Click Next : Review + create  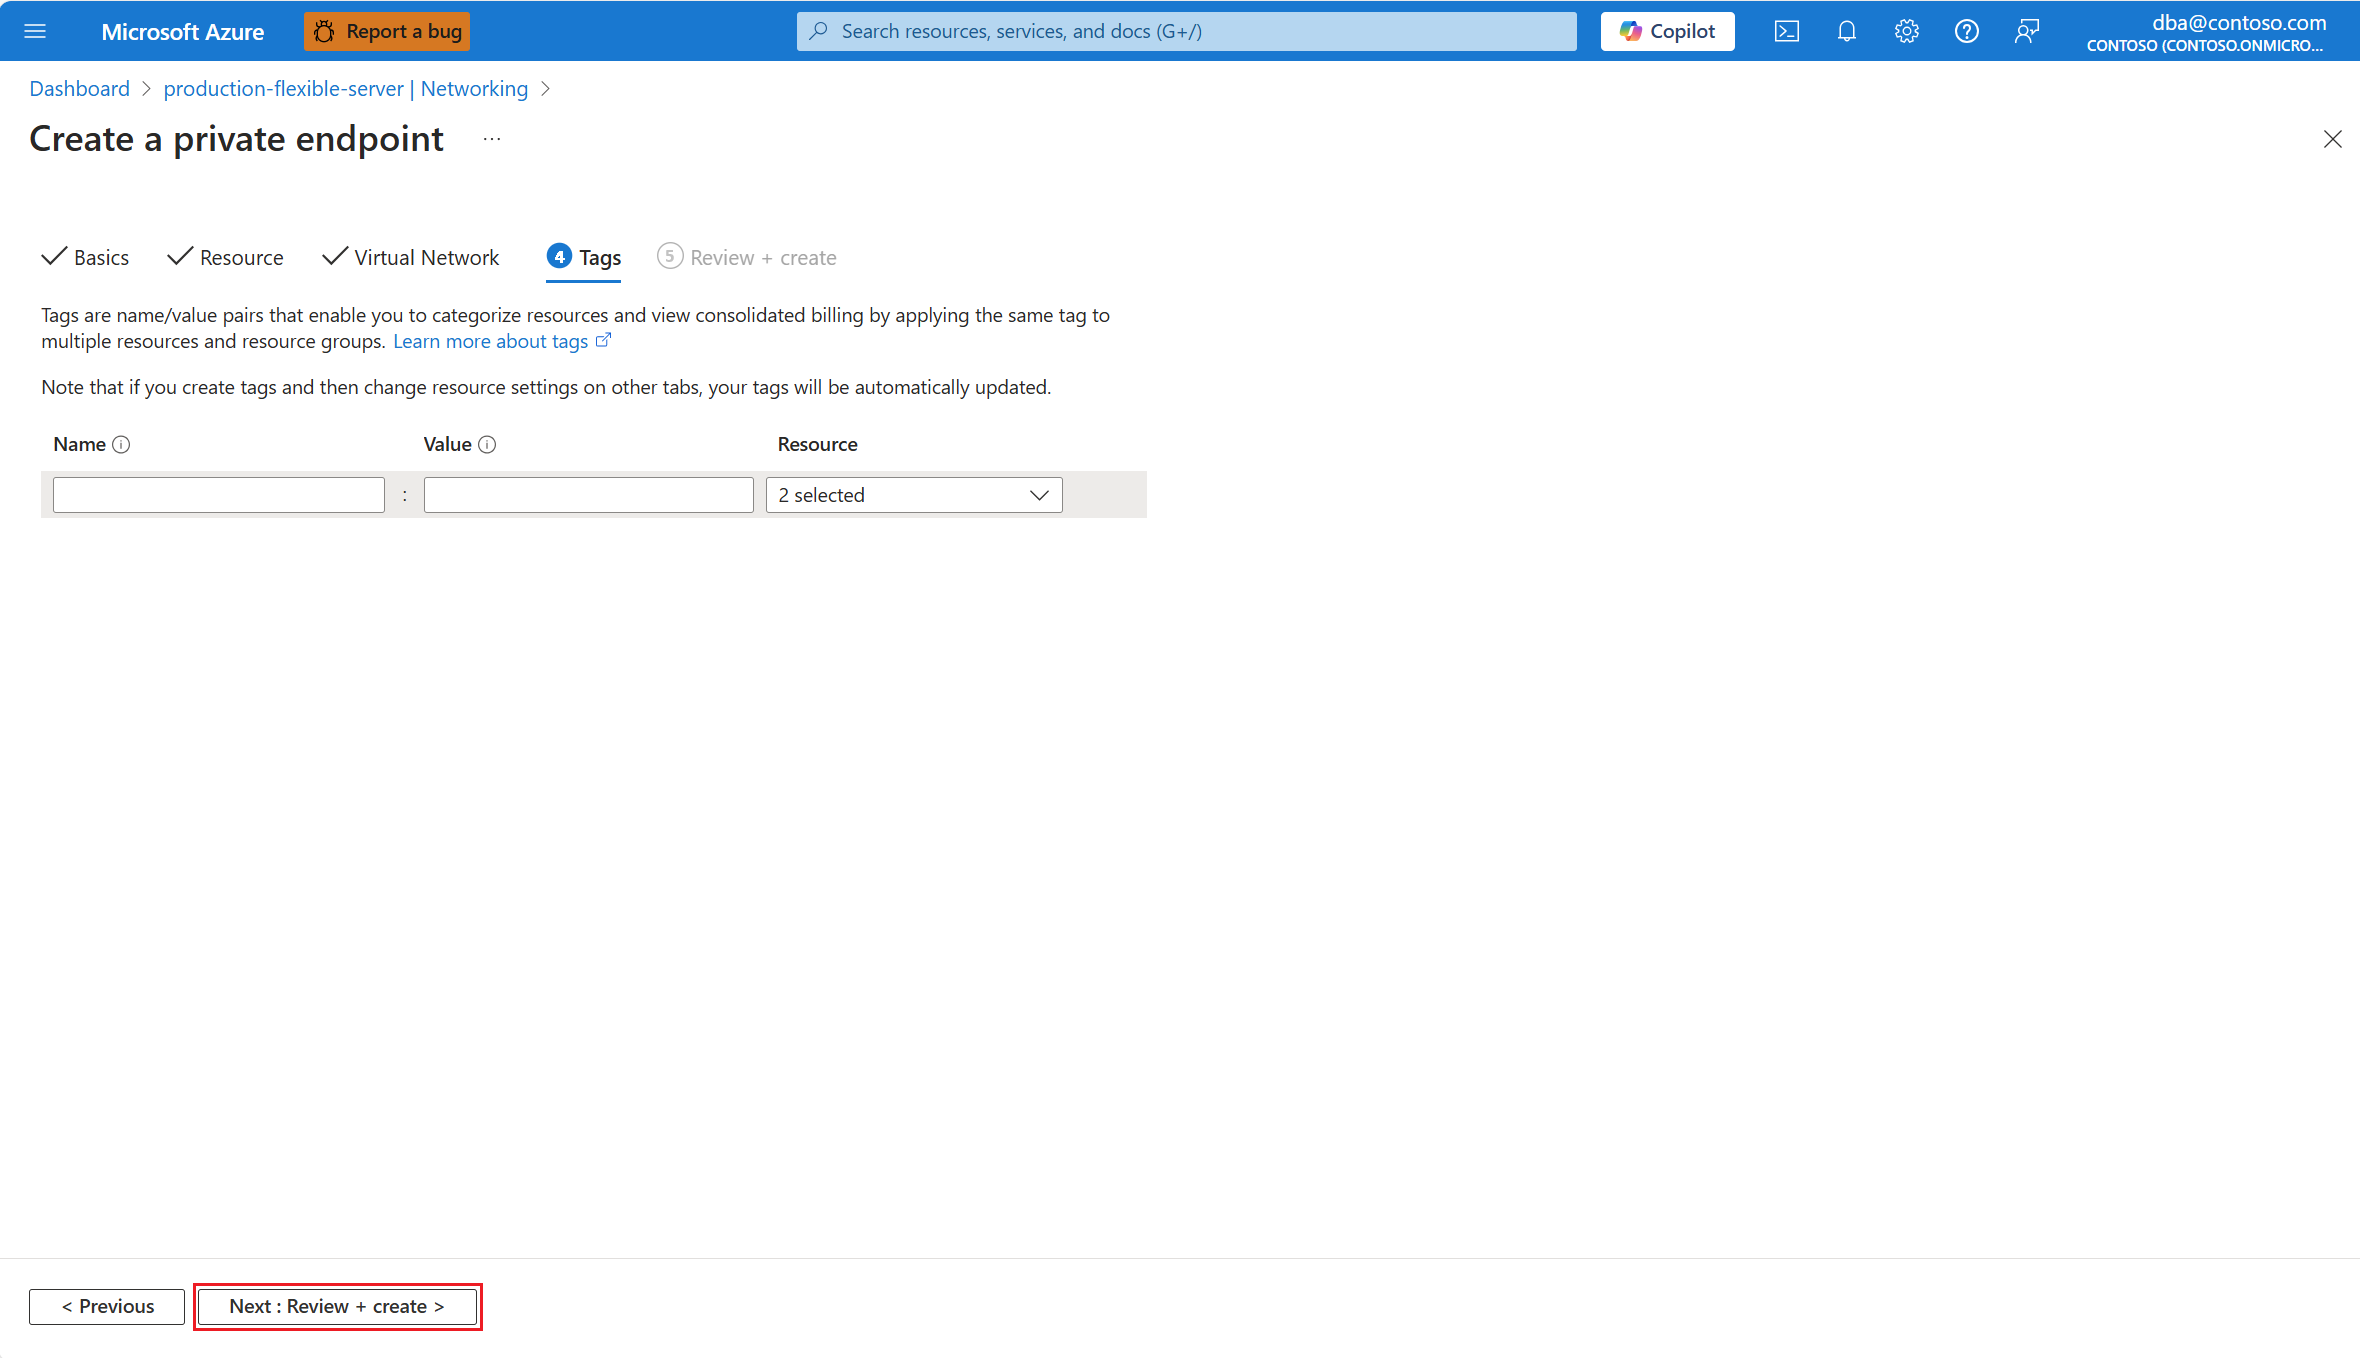click(x=337, y=1306)
